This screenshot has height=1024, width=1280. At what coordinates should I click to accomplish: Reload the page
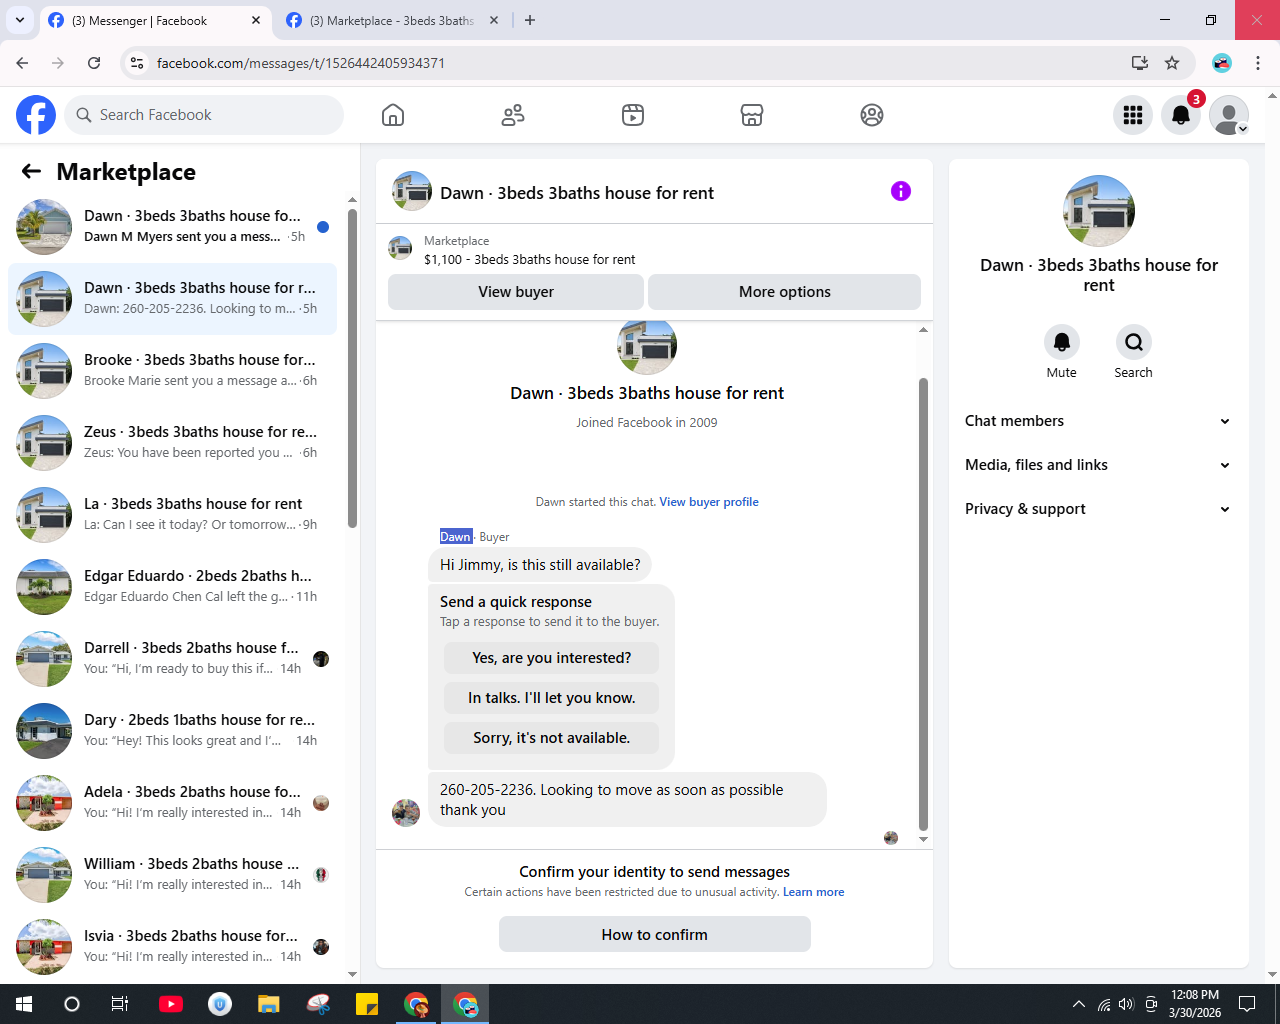point(94,63)
